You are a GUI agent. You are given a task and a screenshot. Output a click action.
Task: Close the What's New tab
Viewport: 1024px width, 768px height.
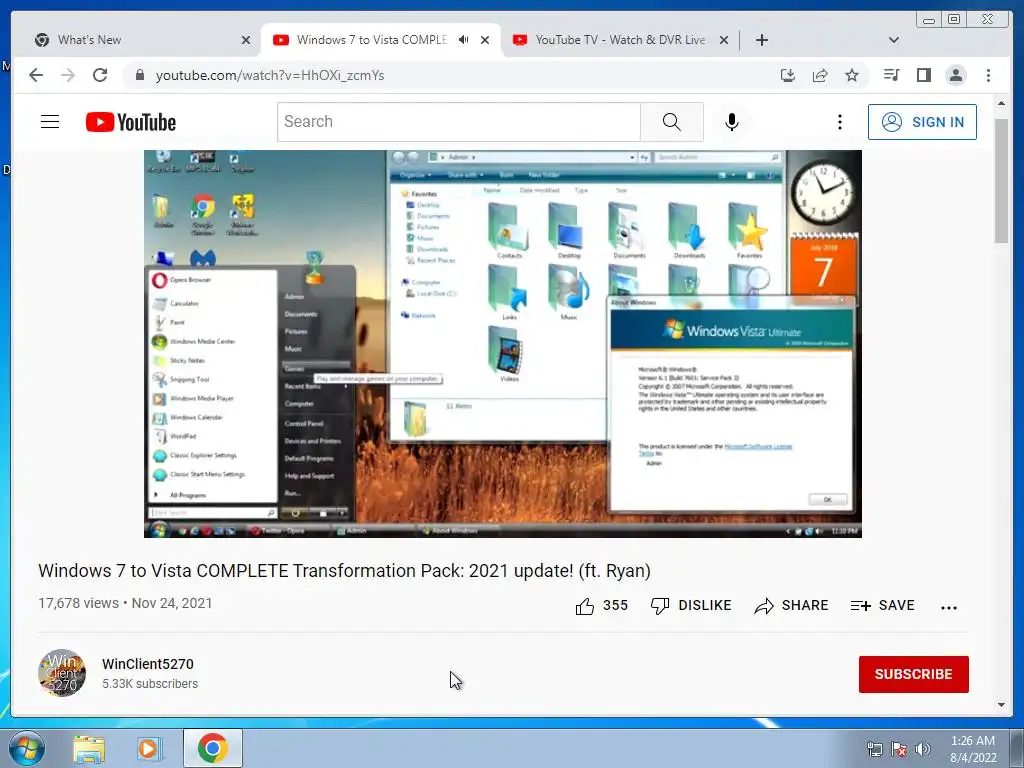tap(246, 40)
